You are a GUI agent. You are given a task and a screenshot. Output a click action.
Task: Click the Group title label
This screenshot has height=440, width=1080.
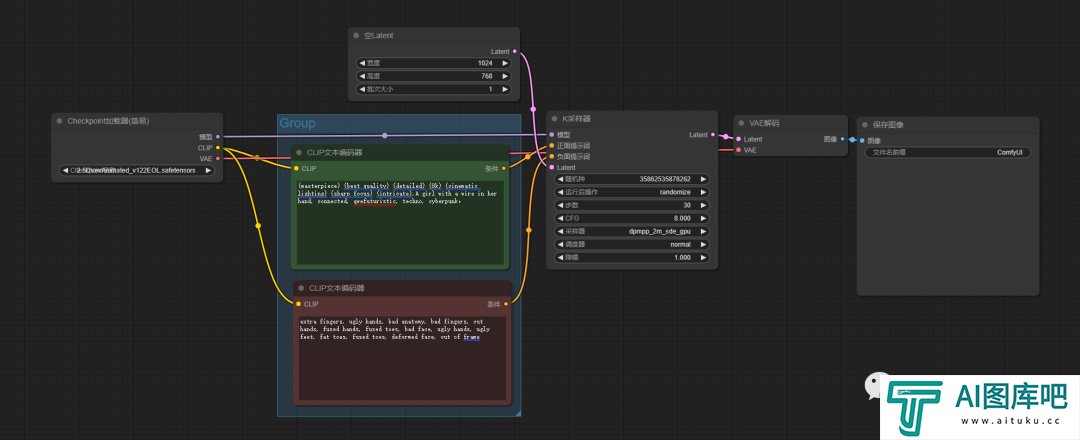(297, 123)
